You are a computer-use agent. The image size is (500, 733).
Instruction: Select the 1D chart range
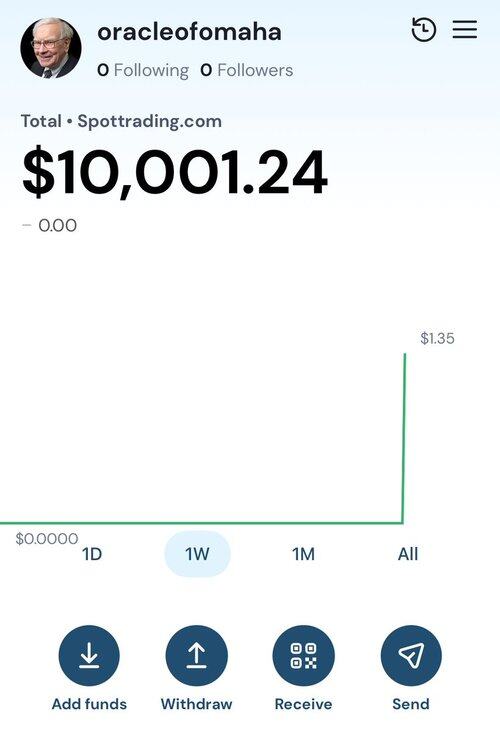[x=92, y=554]
